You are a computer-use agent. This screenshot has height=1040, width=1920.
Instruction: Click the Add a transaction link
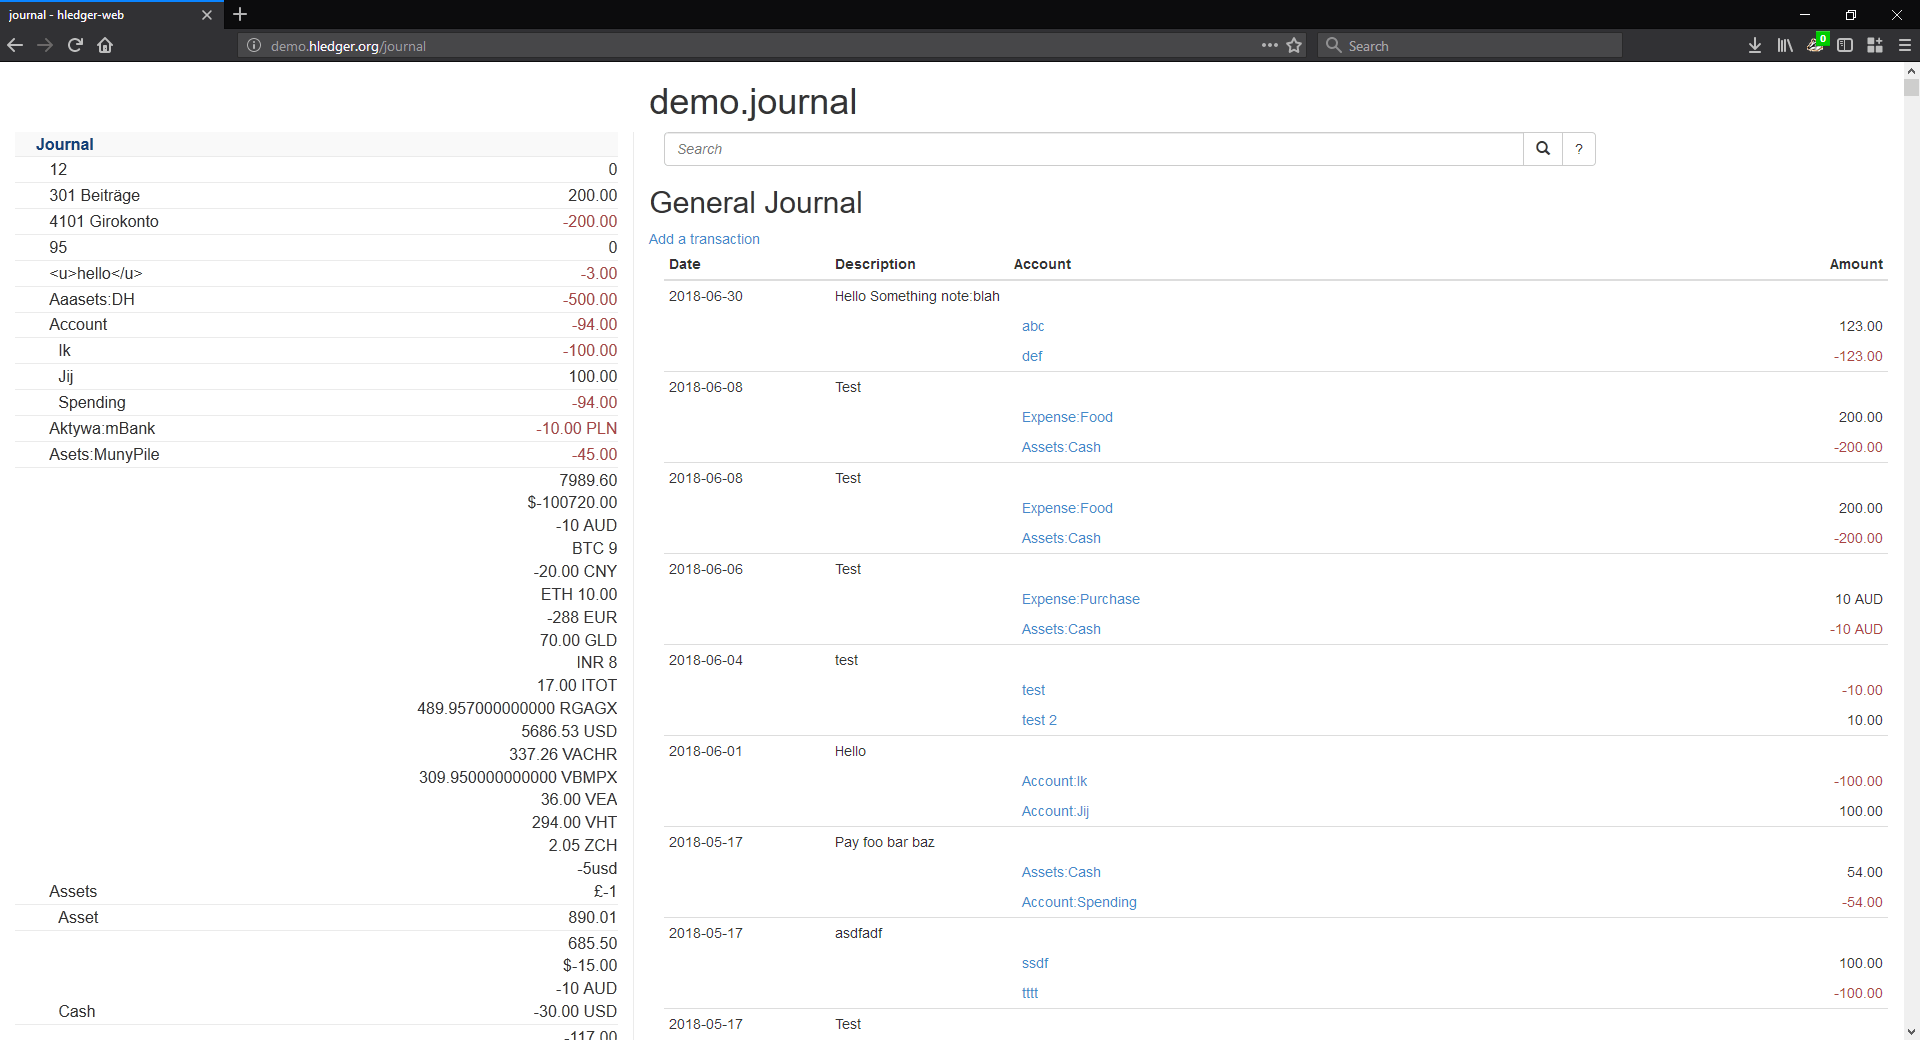tap(704, 239)
